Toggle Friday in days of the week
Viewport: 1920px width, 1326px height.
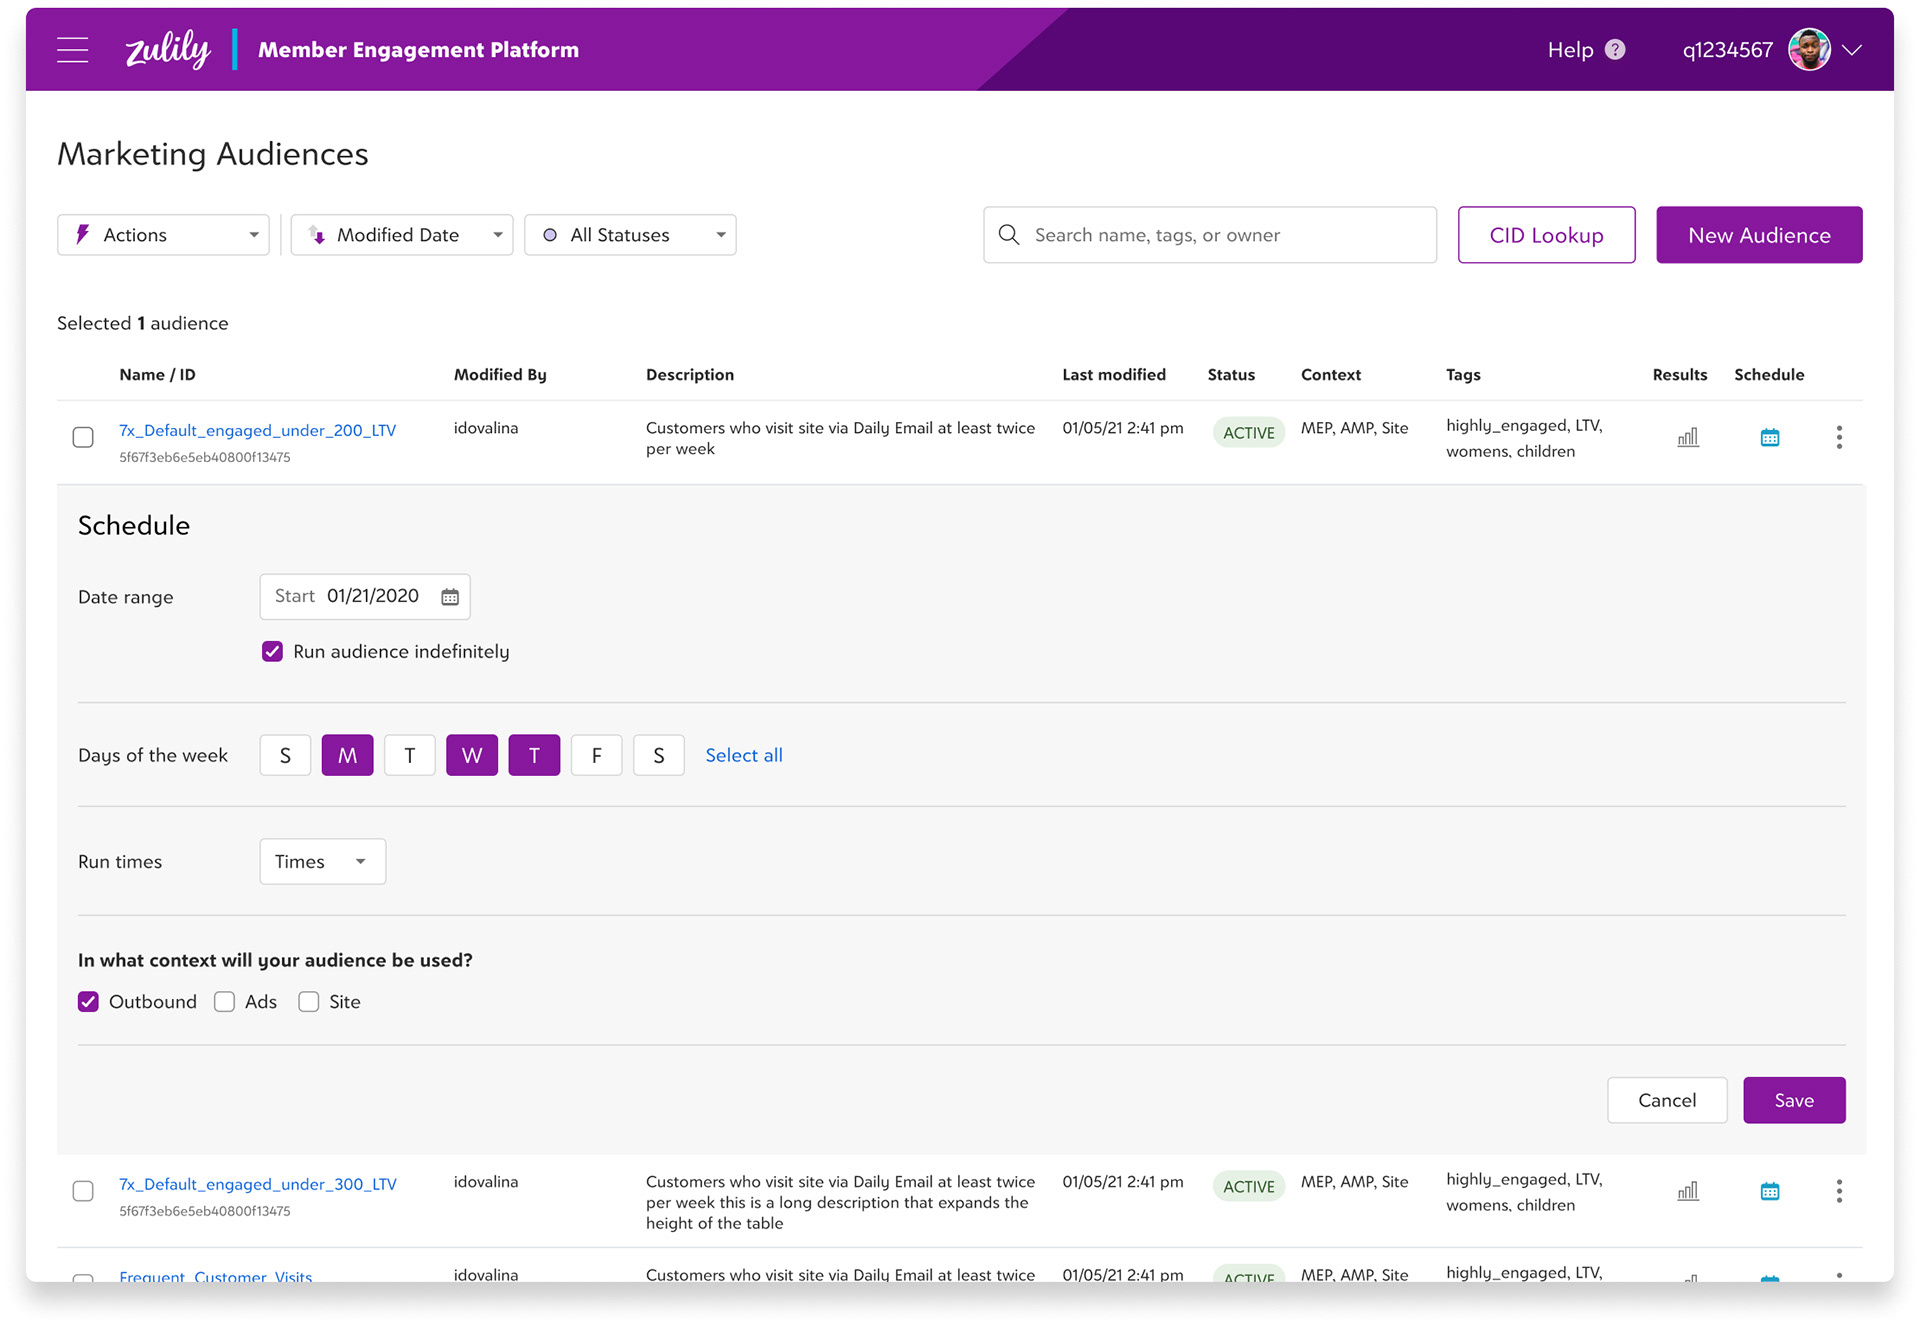(x=596, y=756)
